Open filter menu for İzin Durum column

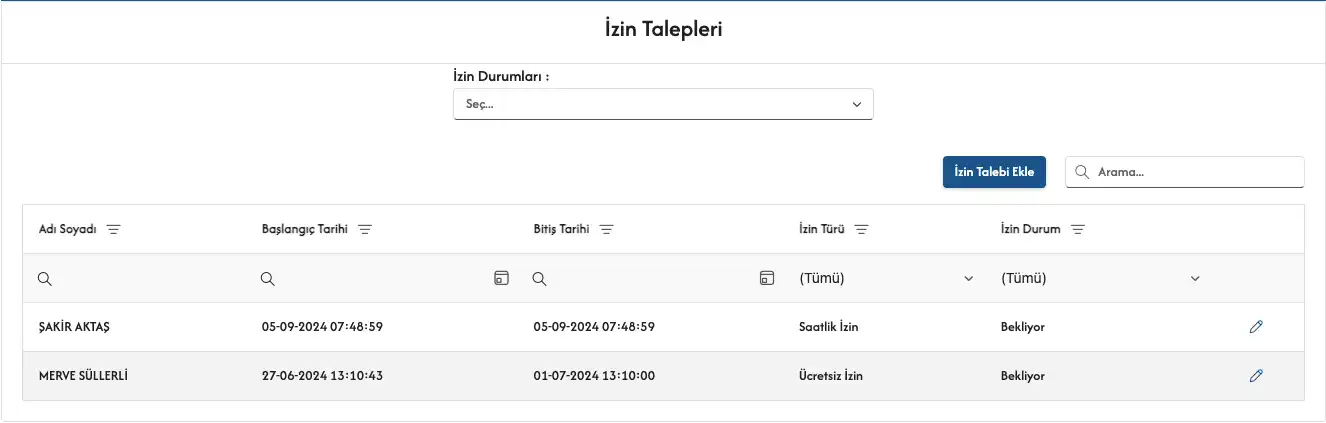[1077, 229]
